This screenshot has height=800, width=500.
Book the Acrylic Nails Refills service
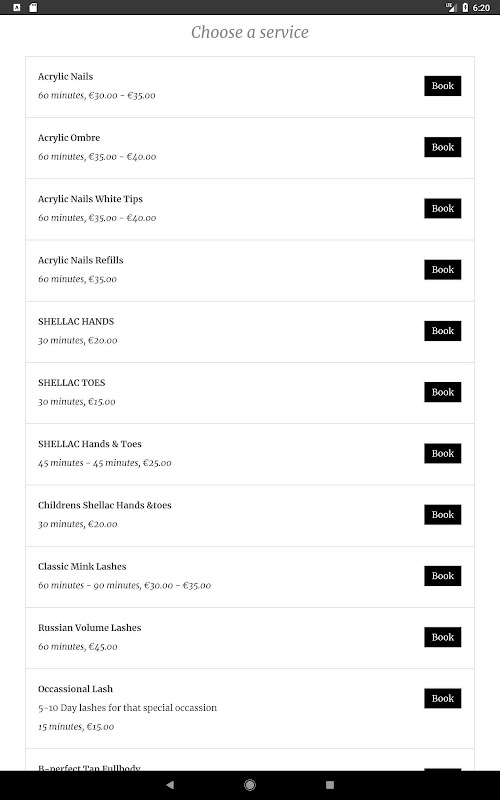442,269
